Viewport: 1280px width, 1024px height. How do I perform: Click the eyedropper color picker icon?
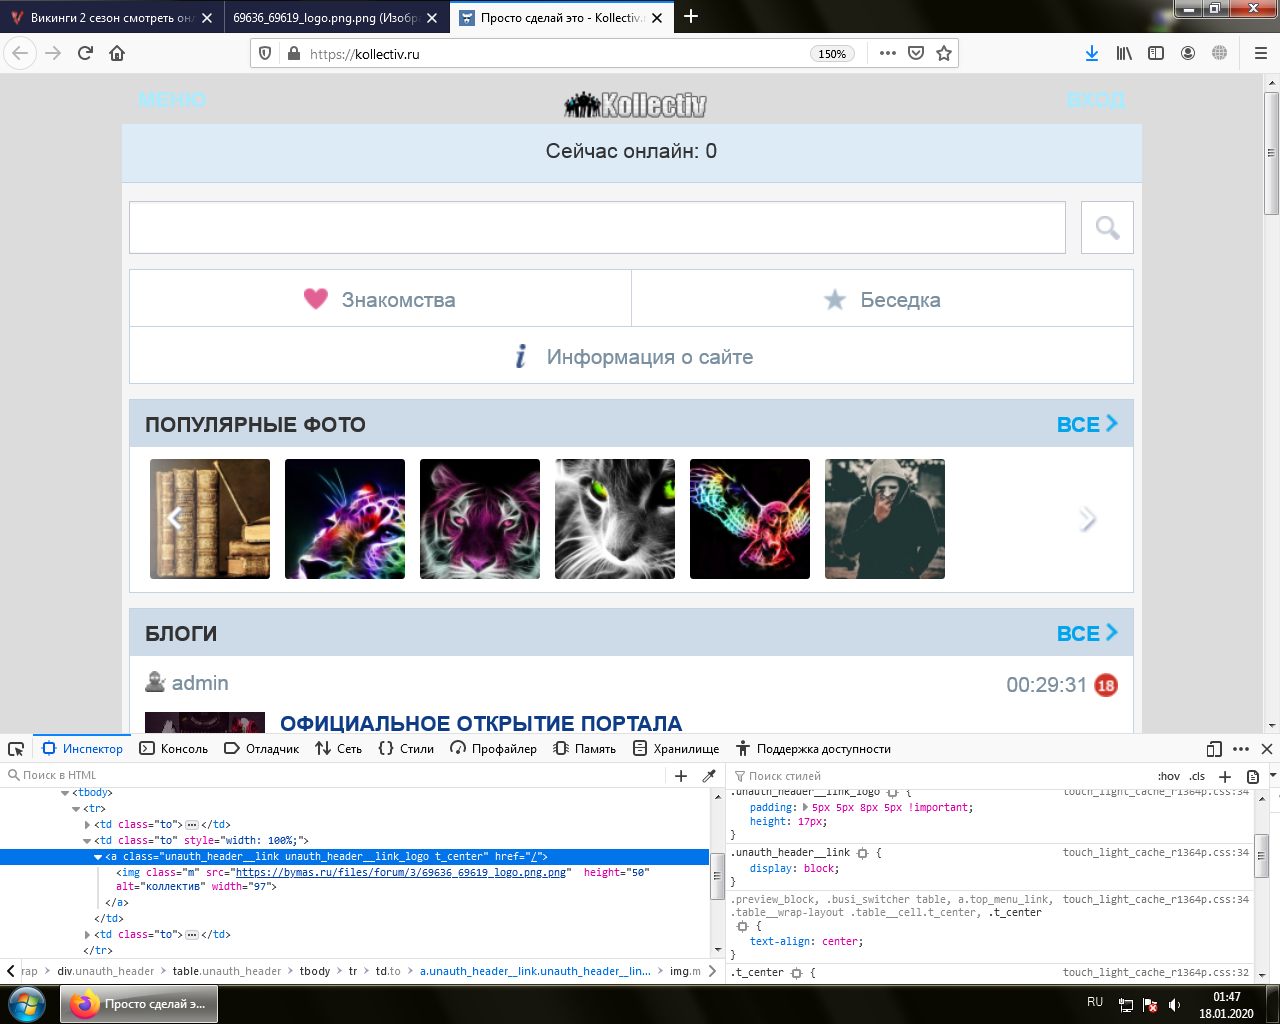coord(709,776)
